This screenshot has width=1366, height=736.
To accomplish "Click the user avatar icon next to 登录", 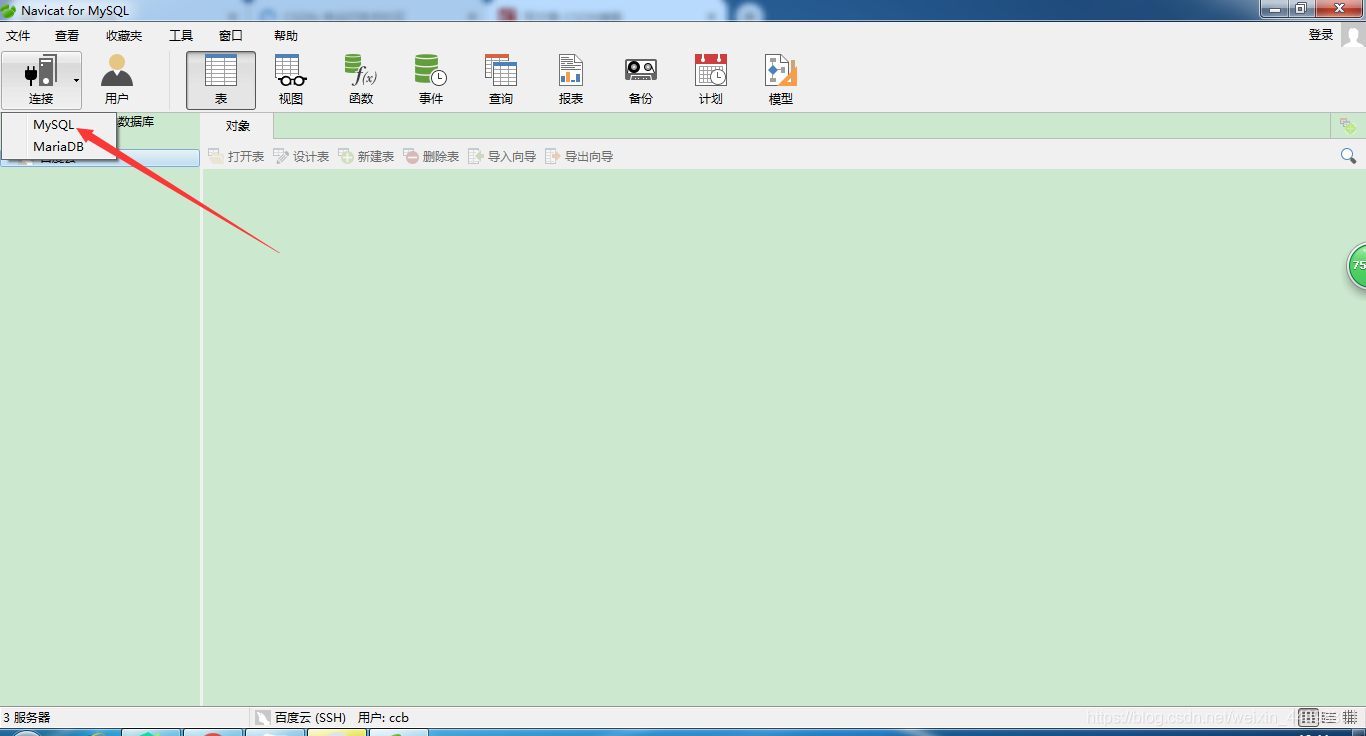I will [x=1353, y=36].
